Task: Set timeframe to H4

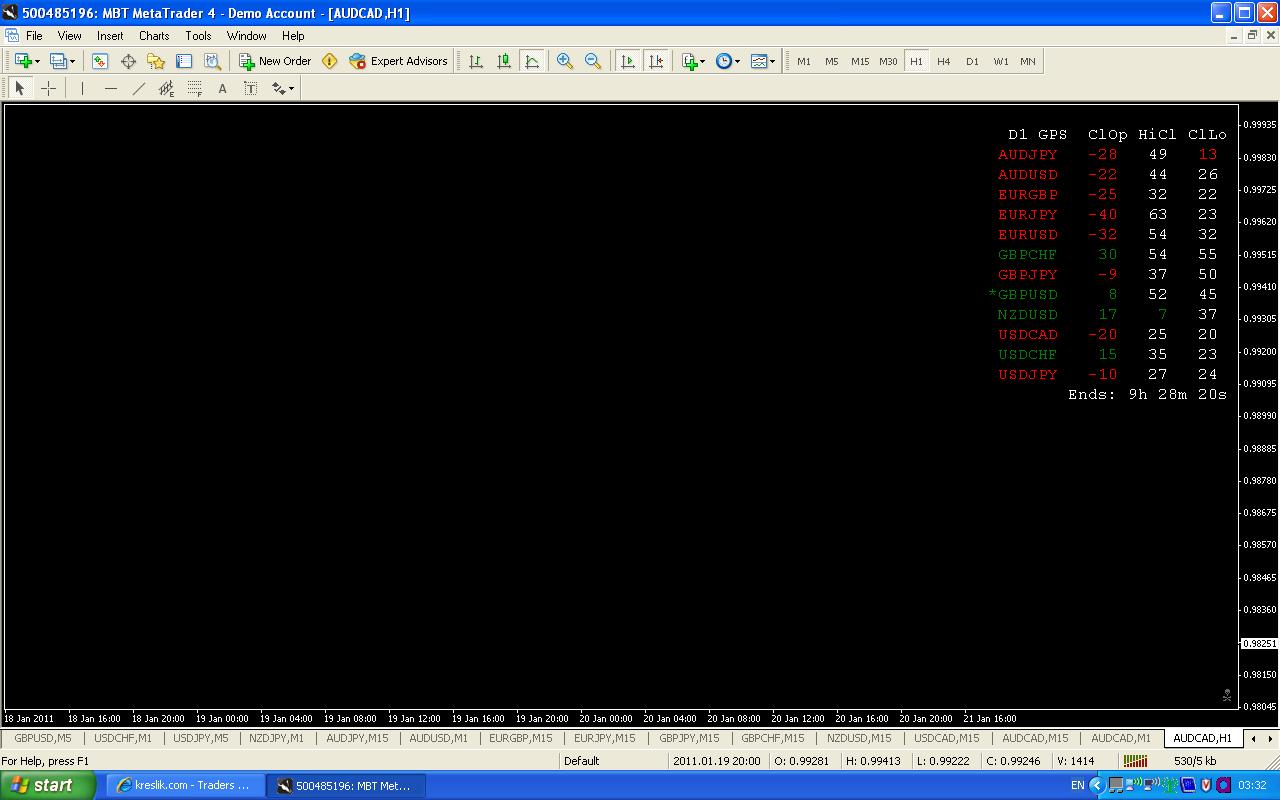Action: [x=944, y=61]
